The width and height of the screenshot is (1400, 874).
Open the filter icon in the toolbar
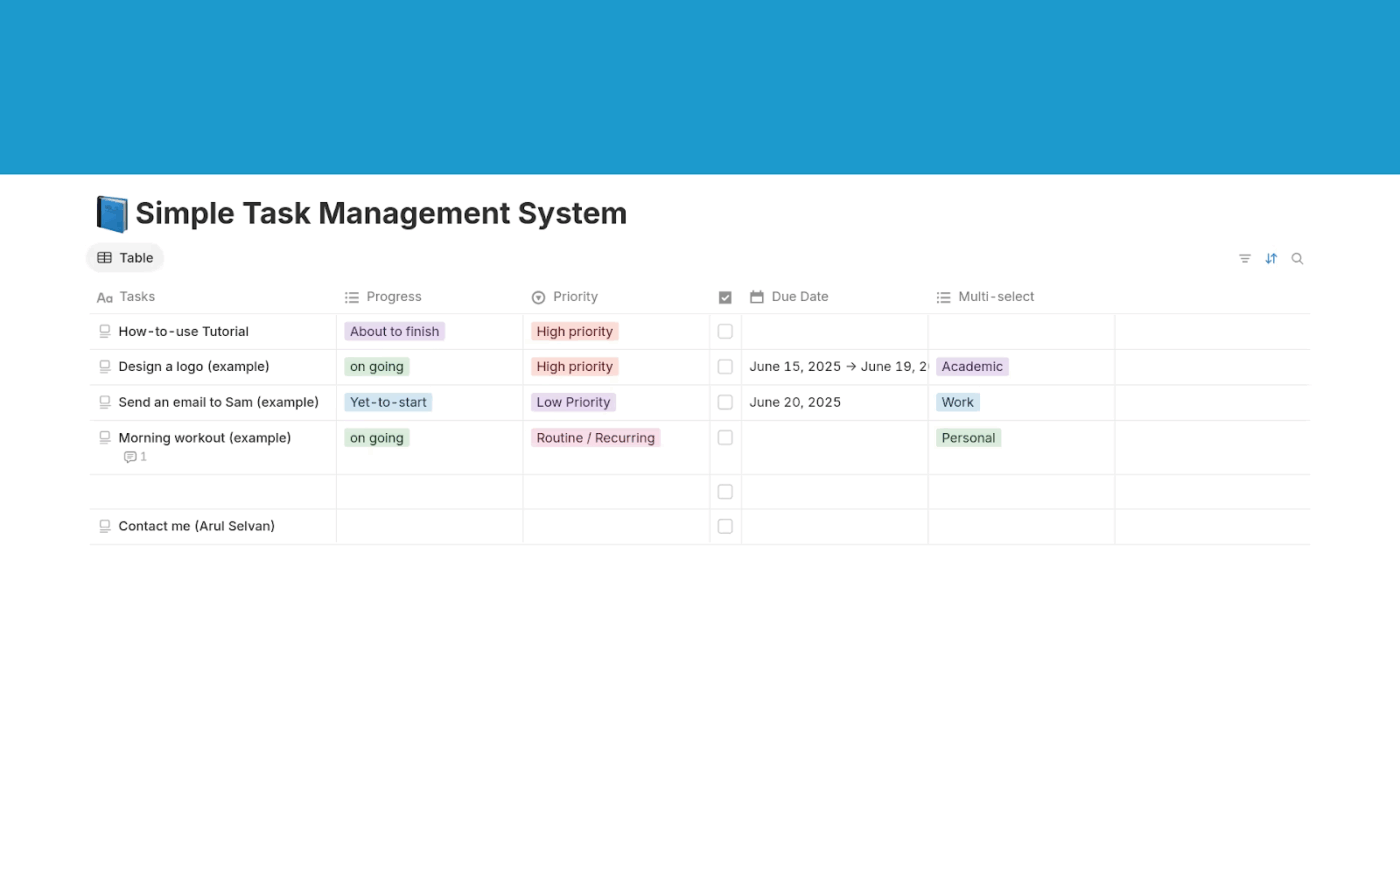tap(1244, 258)
